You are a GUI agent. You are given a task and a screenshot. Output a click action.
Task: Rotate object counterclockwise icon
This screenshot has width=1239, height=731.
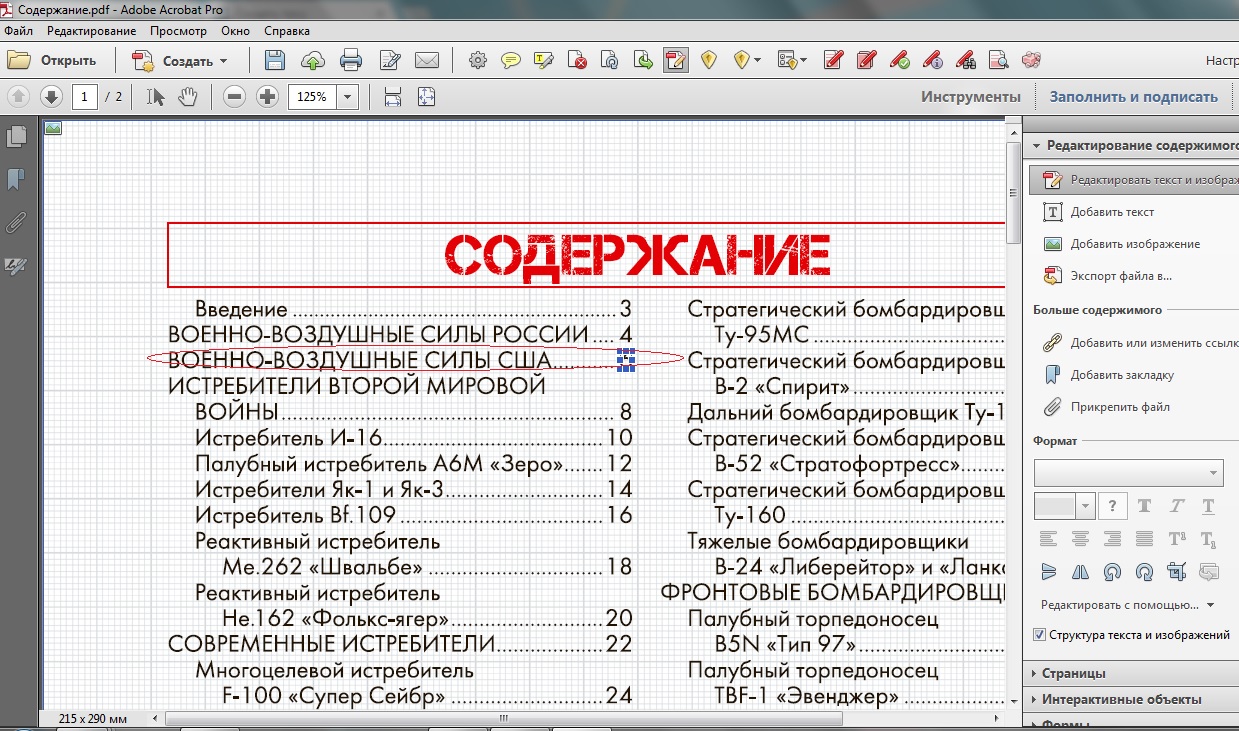coord(1112,572)
